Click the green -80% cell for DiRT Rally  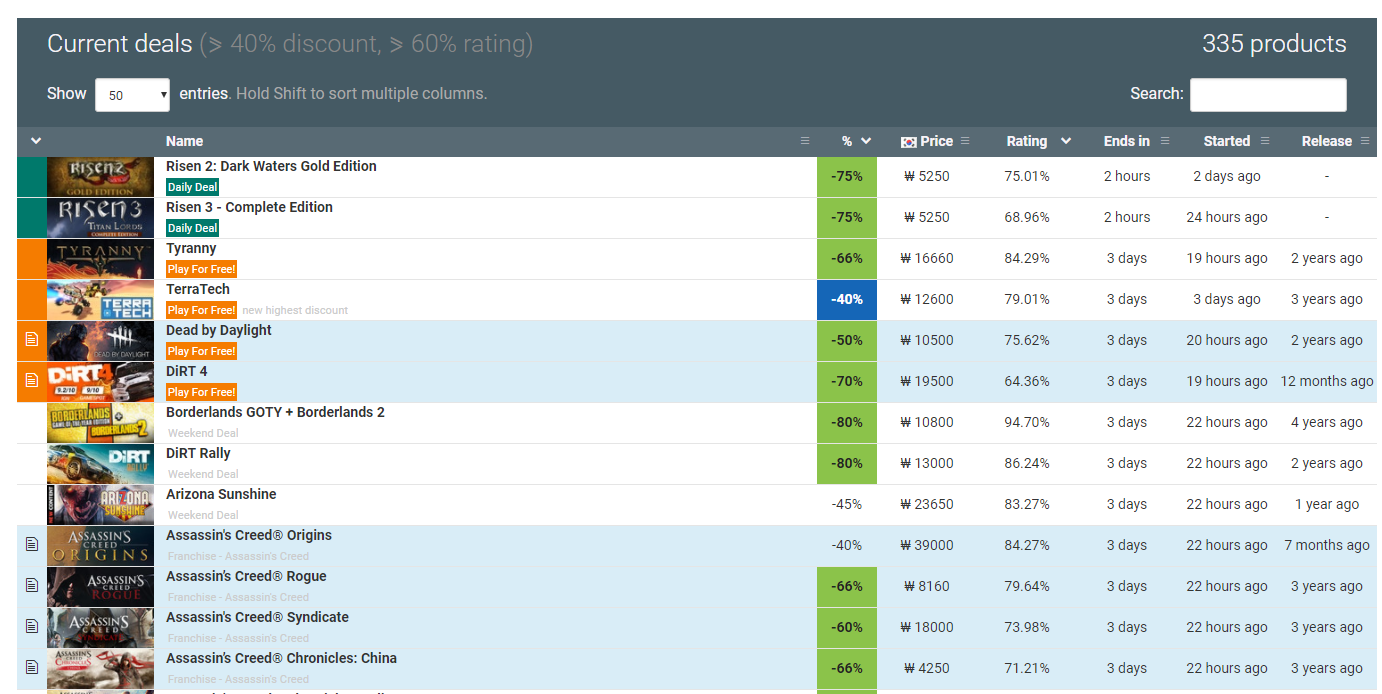click(847, 464)
